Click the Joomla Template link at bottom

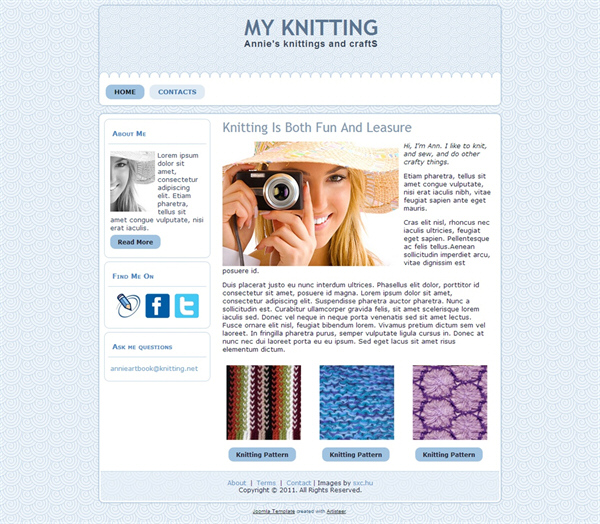274,511
